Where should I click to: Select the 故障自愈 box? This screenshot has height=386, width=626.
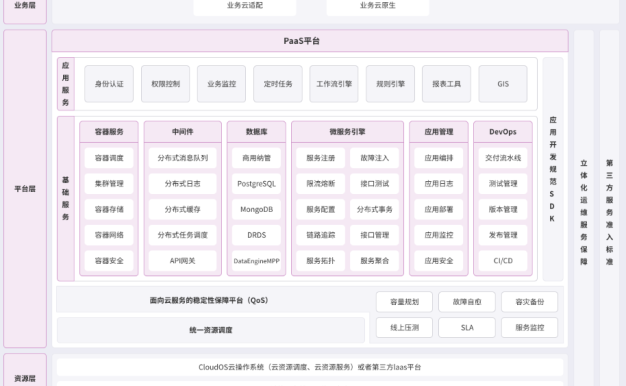[467, 302]
